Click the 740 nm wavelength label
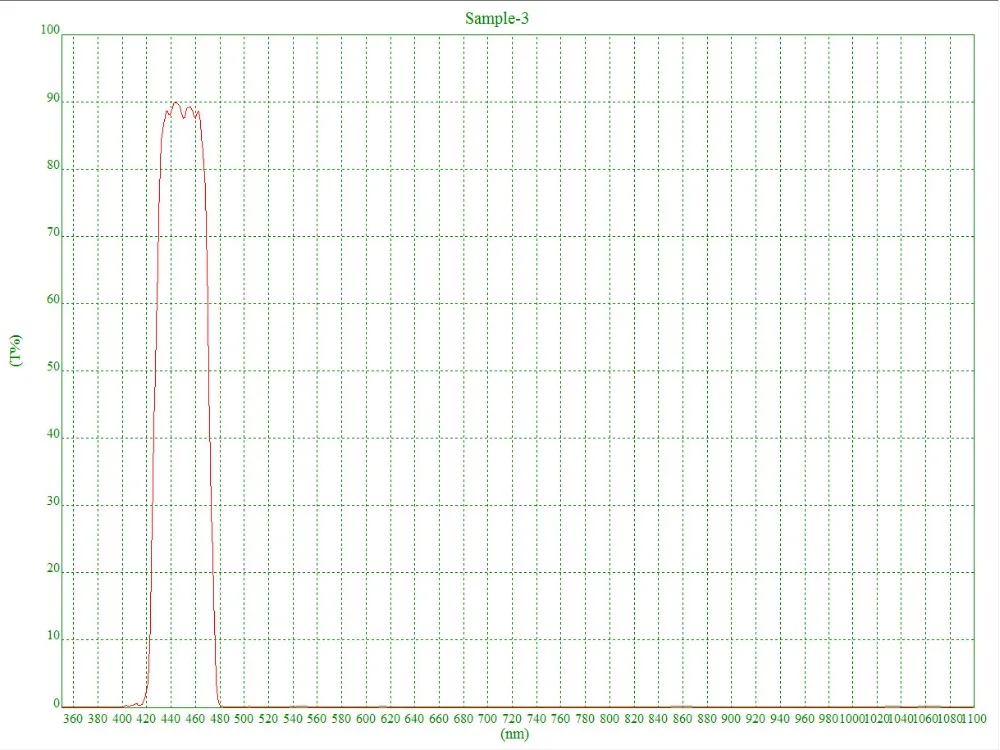The image size is (1000, 750). click(536, 719)
